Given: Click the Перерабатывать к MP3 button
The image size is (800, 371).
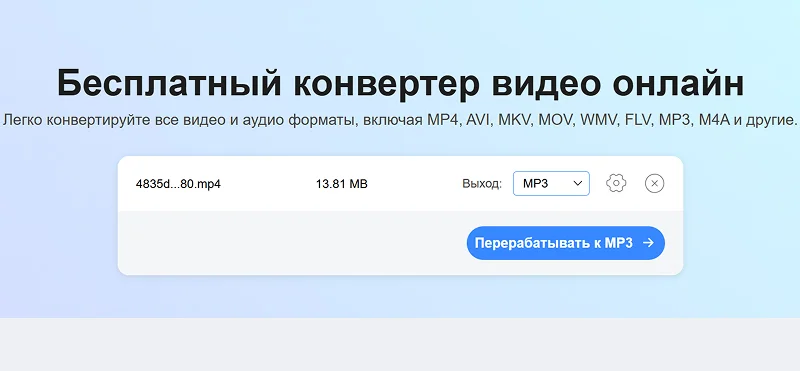Looking at the screenshot, I should 565,243.
